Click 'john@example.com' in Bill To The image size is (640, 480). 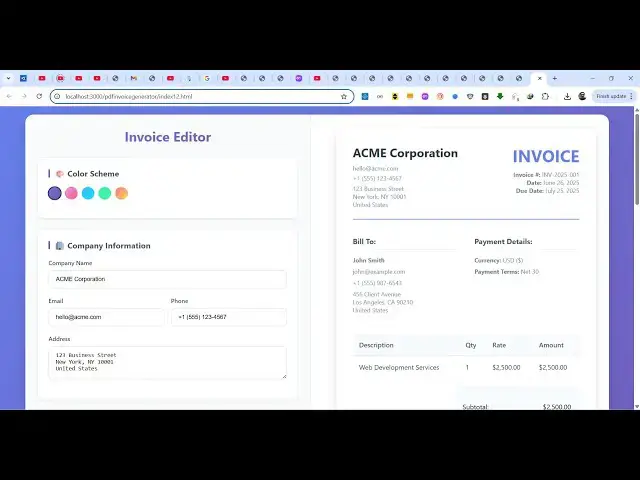click(379, 272)
